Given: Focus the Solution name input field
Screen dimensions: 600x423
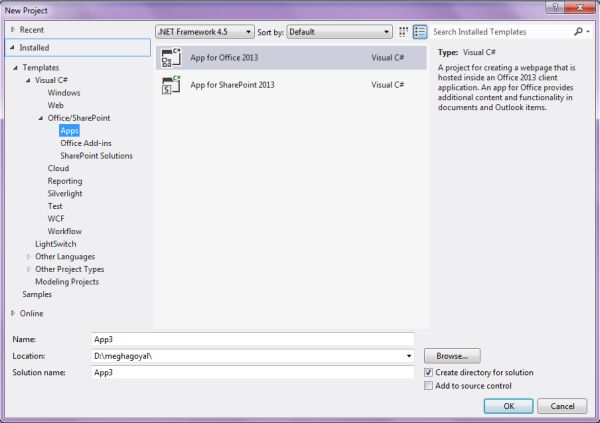Looking at the screenshot, I should (253, 372).
